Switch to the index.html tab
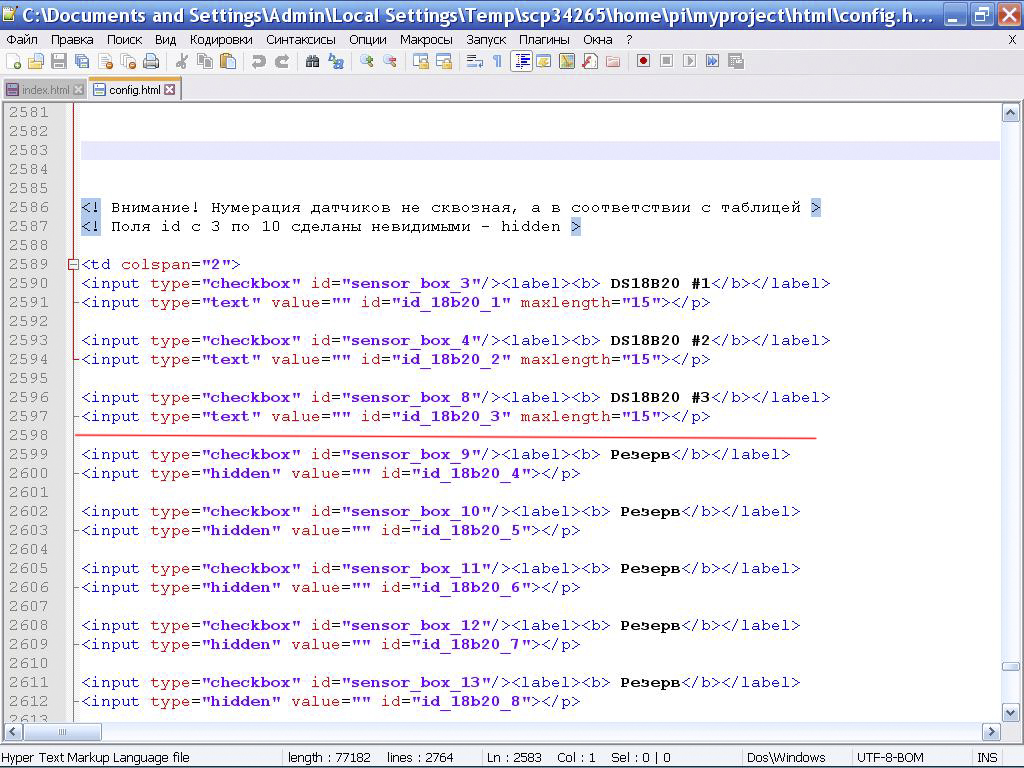Viewport: 1024px width, 768px height. [x=45, y=90]
